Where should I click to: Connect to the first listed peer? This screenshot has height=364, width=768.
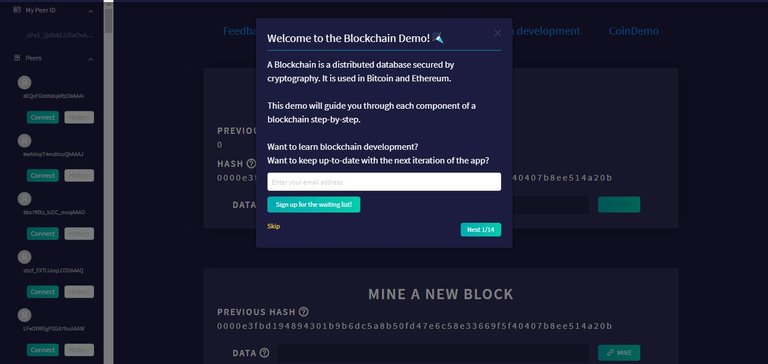pos(43,118)
